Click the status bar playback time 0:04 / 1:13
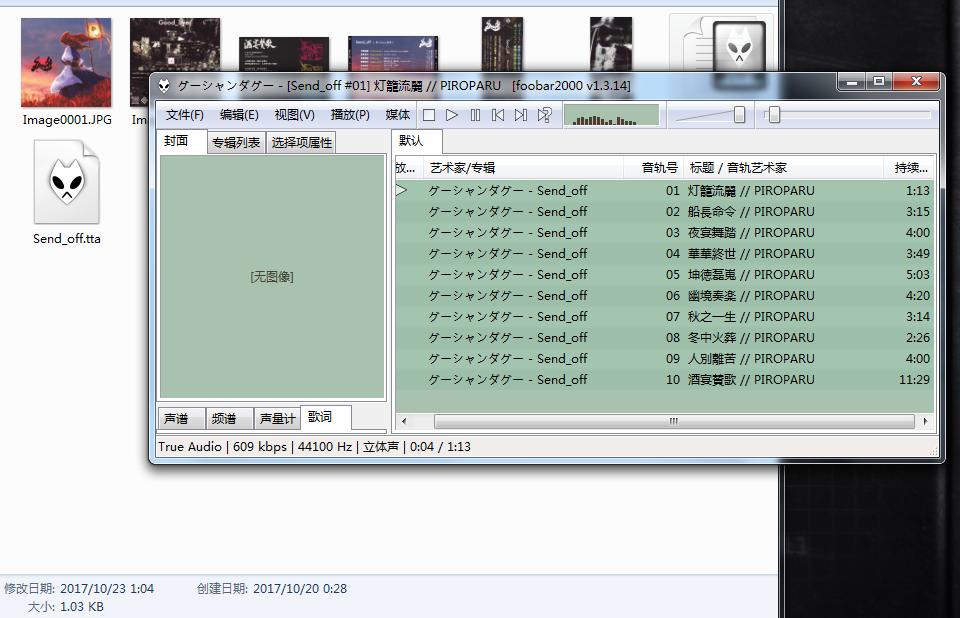This screenshot has width=960, height=618. coord(440,447)
